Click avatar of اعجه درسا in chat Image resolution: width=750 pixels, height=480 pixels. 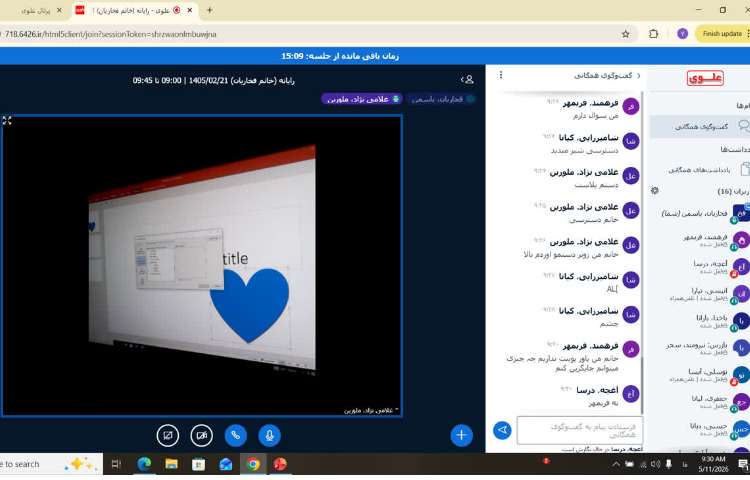click(x=630, y=394)
